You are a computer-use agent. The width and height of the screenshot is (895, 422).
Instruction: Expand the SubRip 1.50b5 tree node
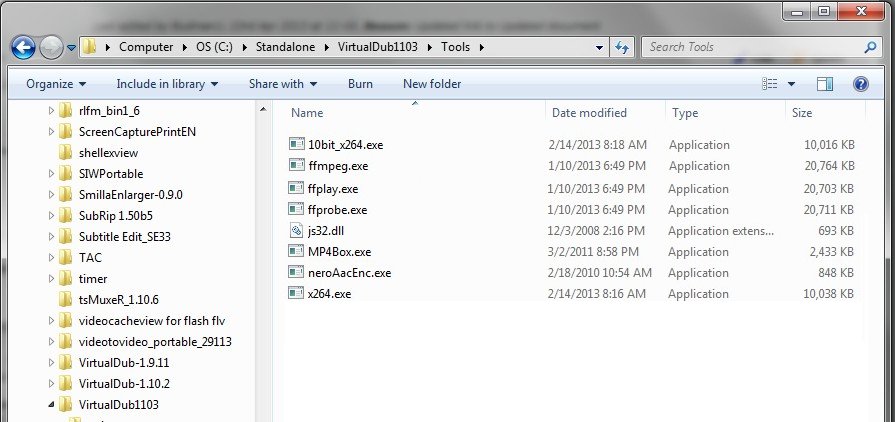51,216
